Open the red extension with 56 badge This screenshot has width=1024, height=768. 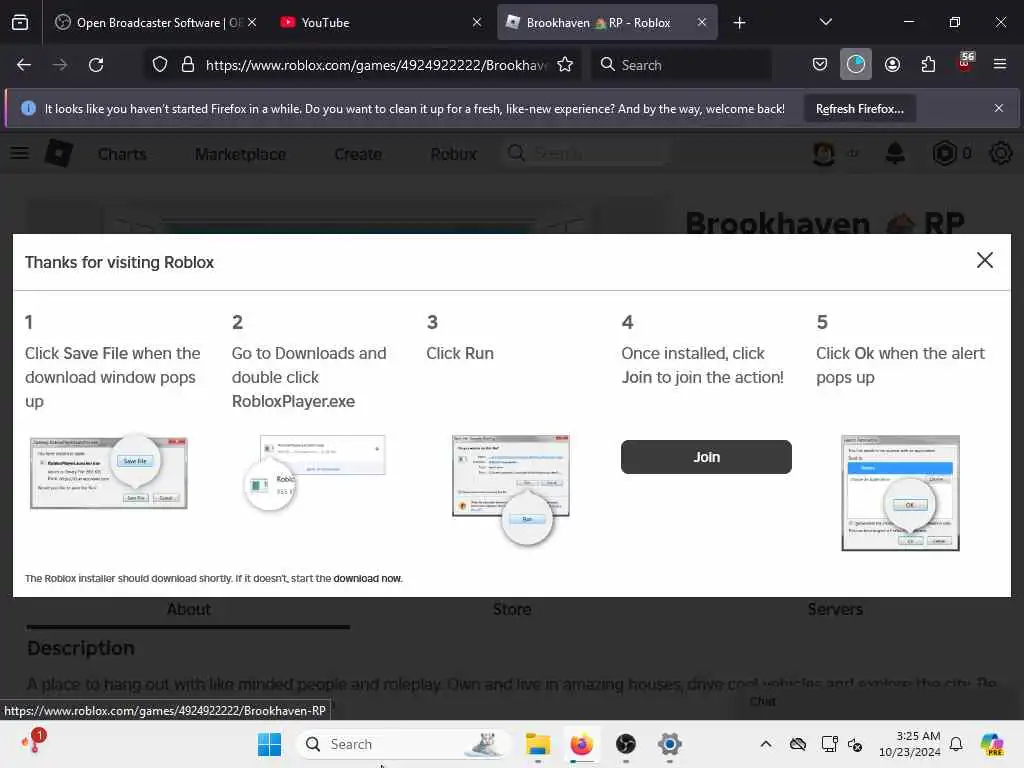tap(965, 63)
